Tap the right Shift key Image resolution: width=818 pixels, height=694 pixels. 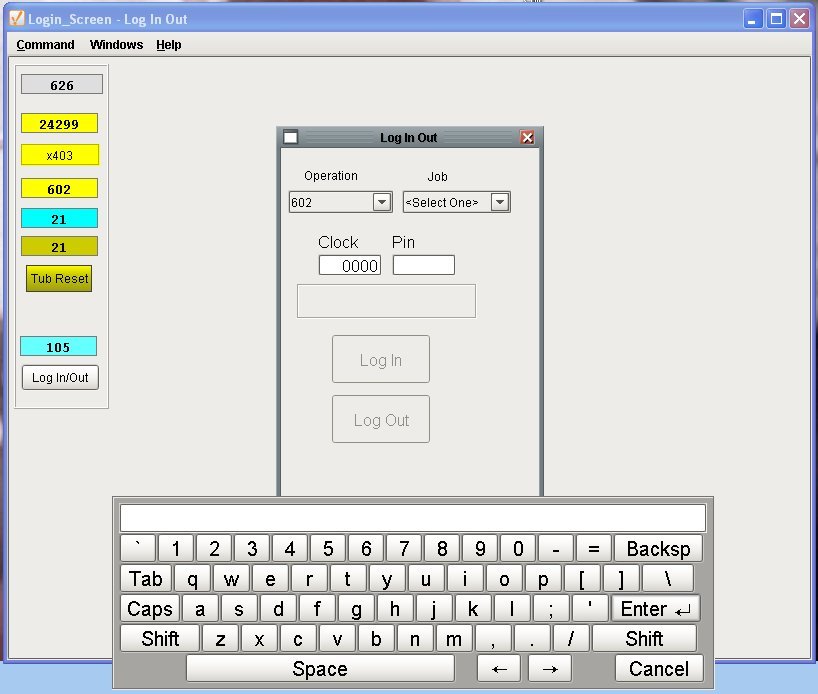click(644, 639)
